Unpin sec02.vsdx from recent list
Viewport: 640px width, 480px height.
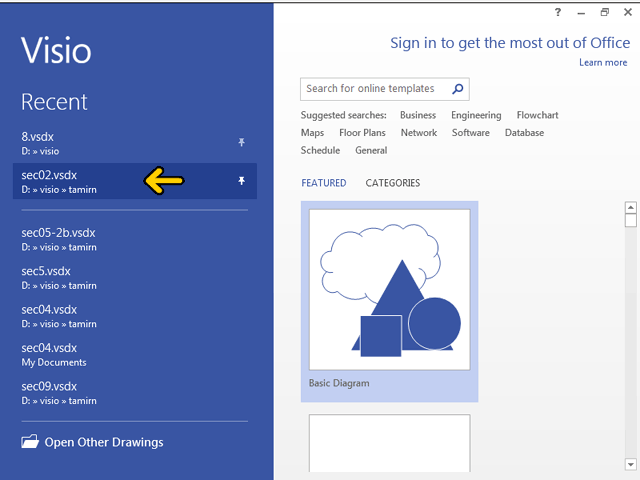coord(241,181)
